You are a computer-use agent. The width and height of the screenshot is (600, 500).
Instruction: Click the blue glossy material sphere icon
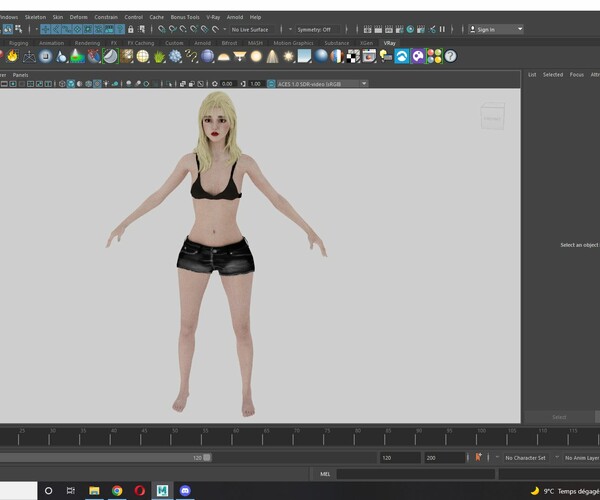click(x=321, y=57)
